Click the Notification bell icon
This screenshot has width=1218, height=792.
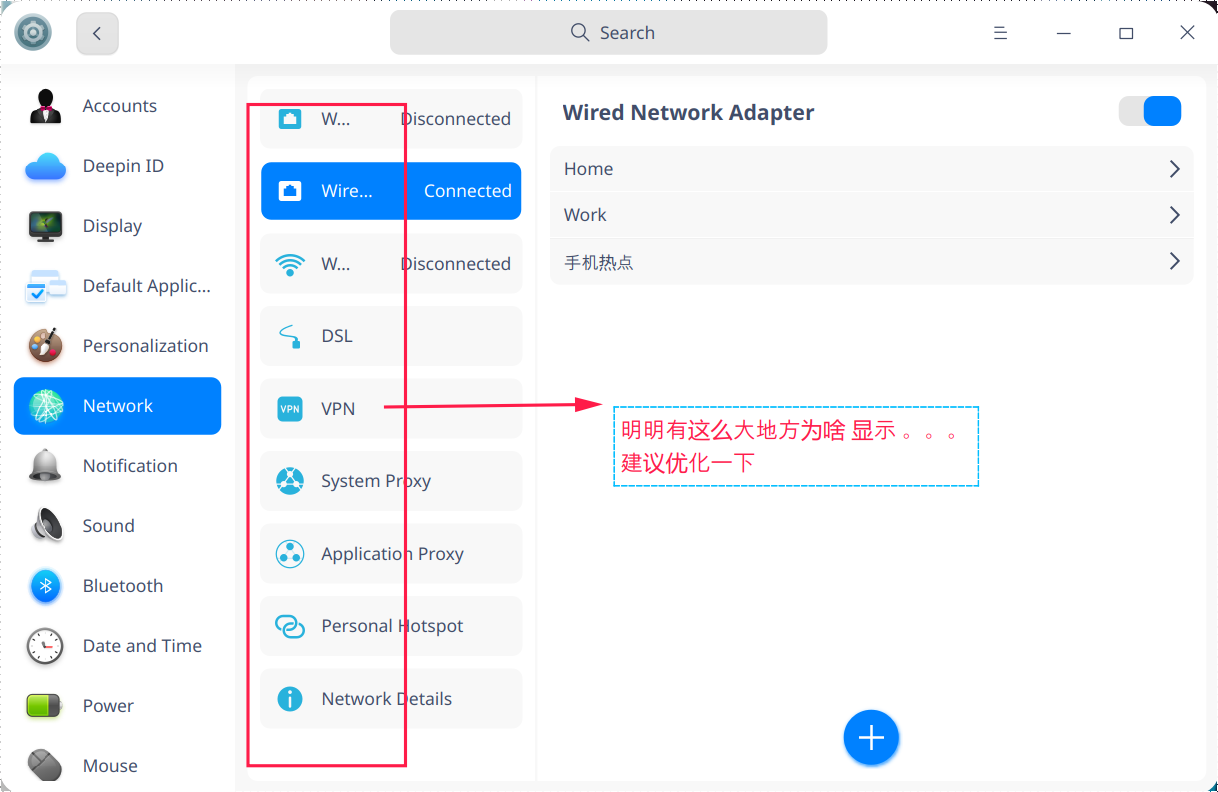pyautogui.click(x=46, y=466)
